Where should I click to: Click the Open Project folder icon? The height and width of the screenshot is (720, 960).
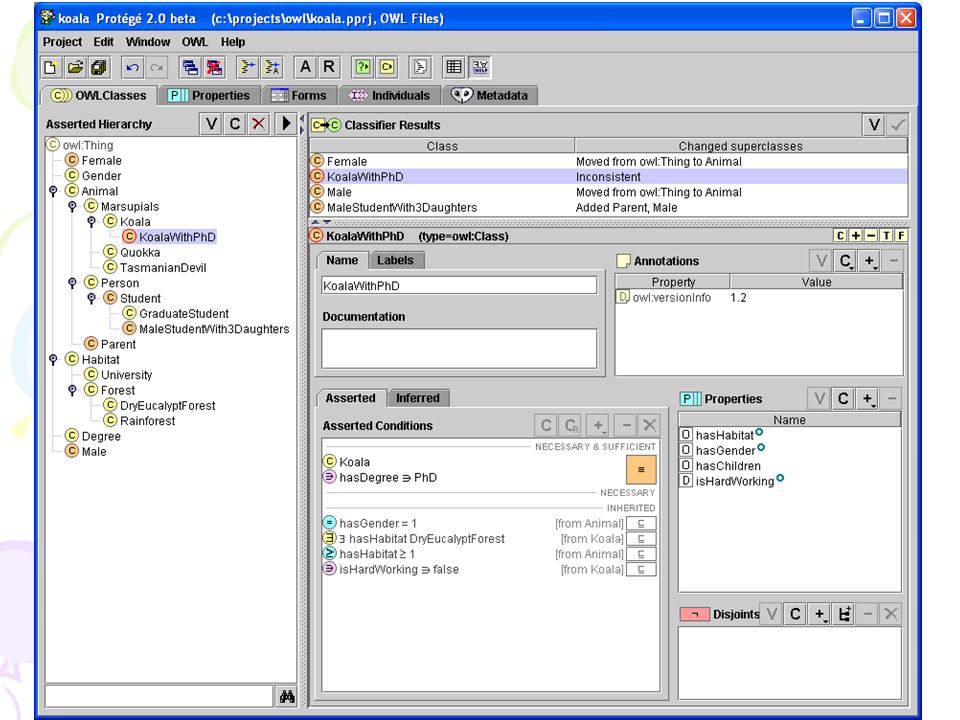coord(75,67)
